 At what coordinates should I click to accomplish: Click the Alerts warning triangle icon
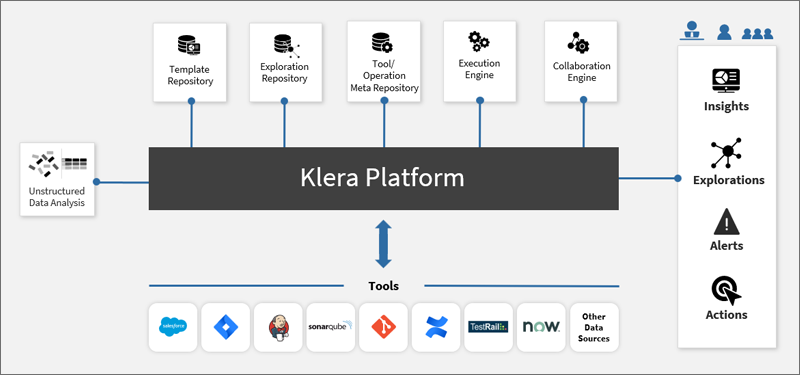[x=727, y=222]
